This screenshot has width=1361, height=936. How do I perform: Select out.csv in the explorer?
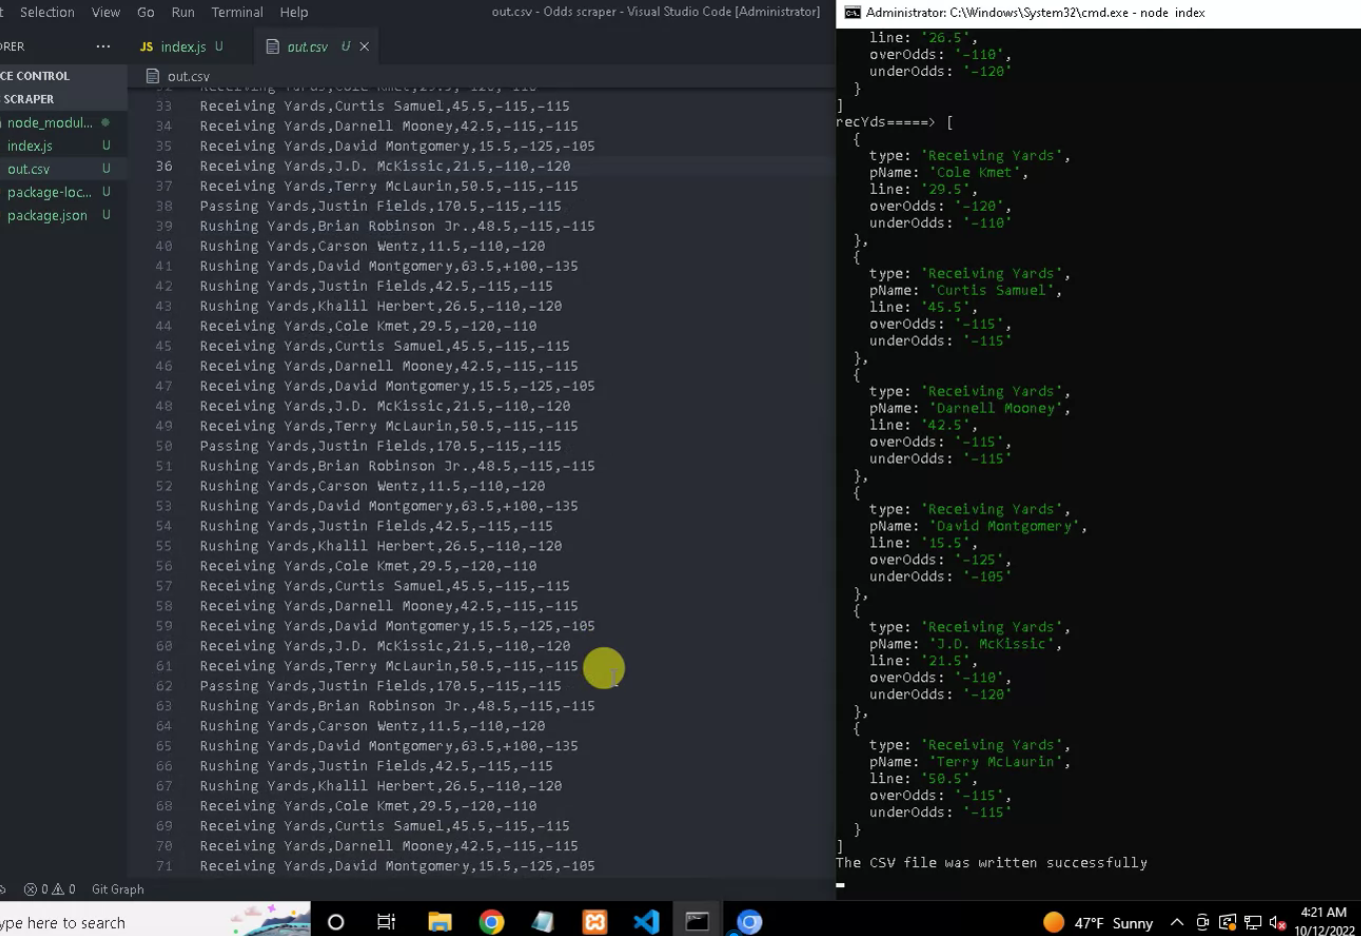point(28,169)
